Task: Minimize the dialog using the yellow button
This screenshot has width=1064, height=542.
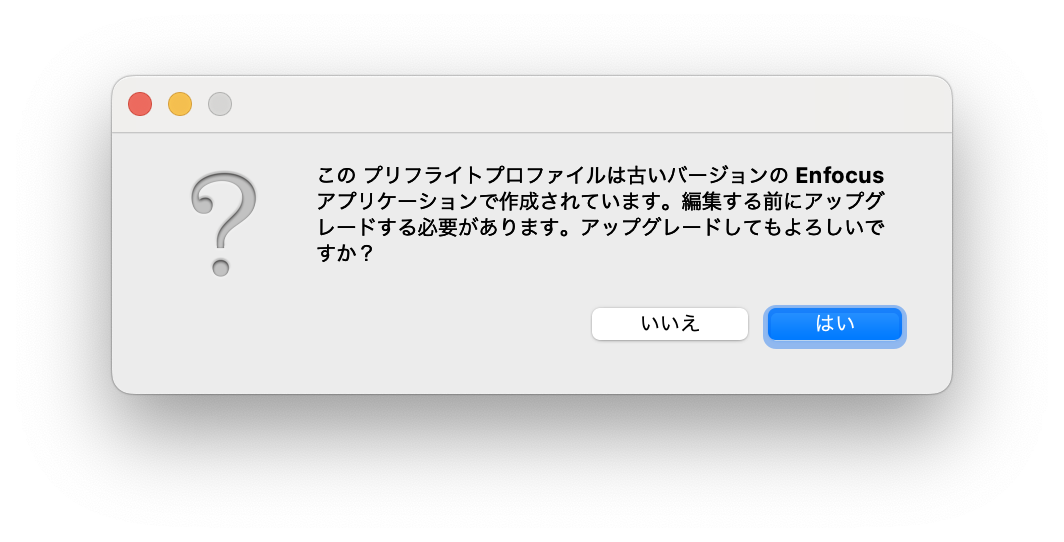Action: coord(180,104)
